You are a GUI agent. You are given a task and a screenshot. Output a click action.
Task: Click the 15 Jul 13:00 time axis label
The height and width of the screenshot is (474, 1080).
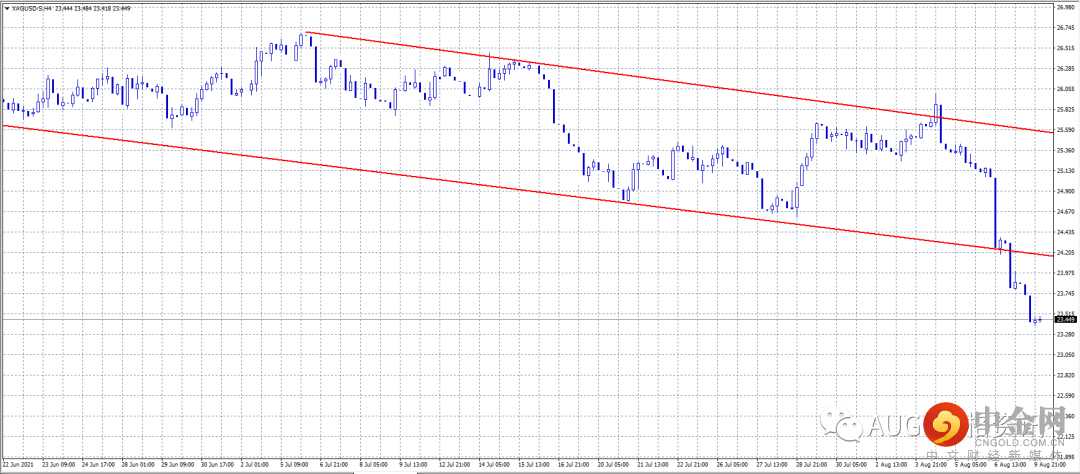(x=532, y=465)
